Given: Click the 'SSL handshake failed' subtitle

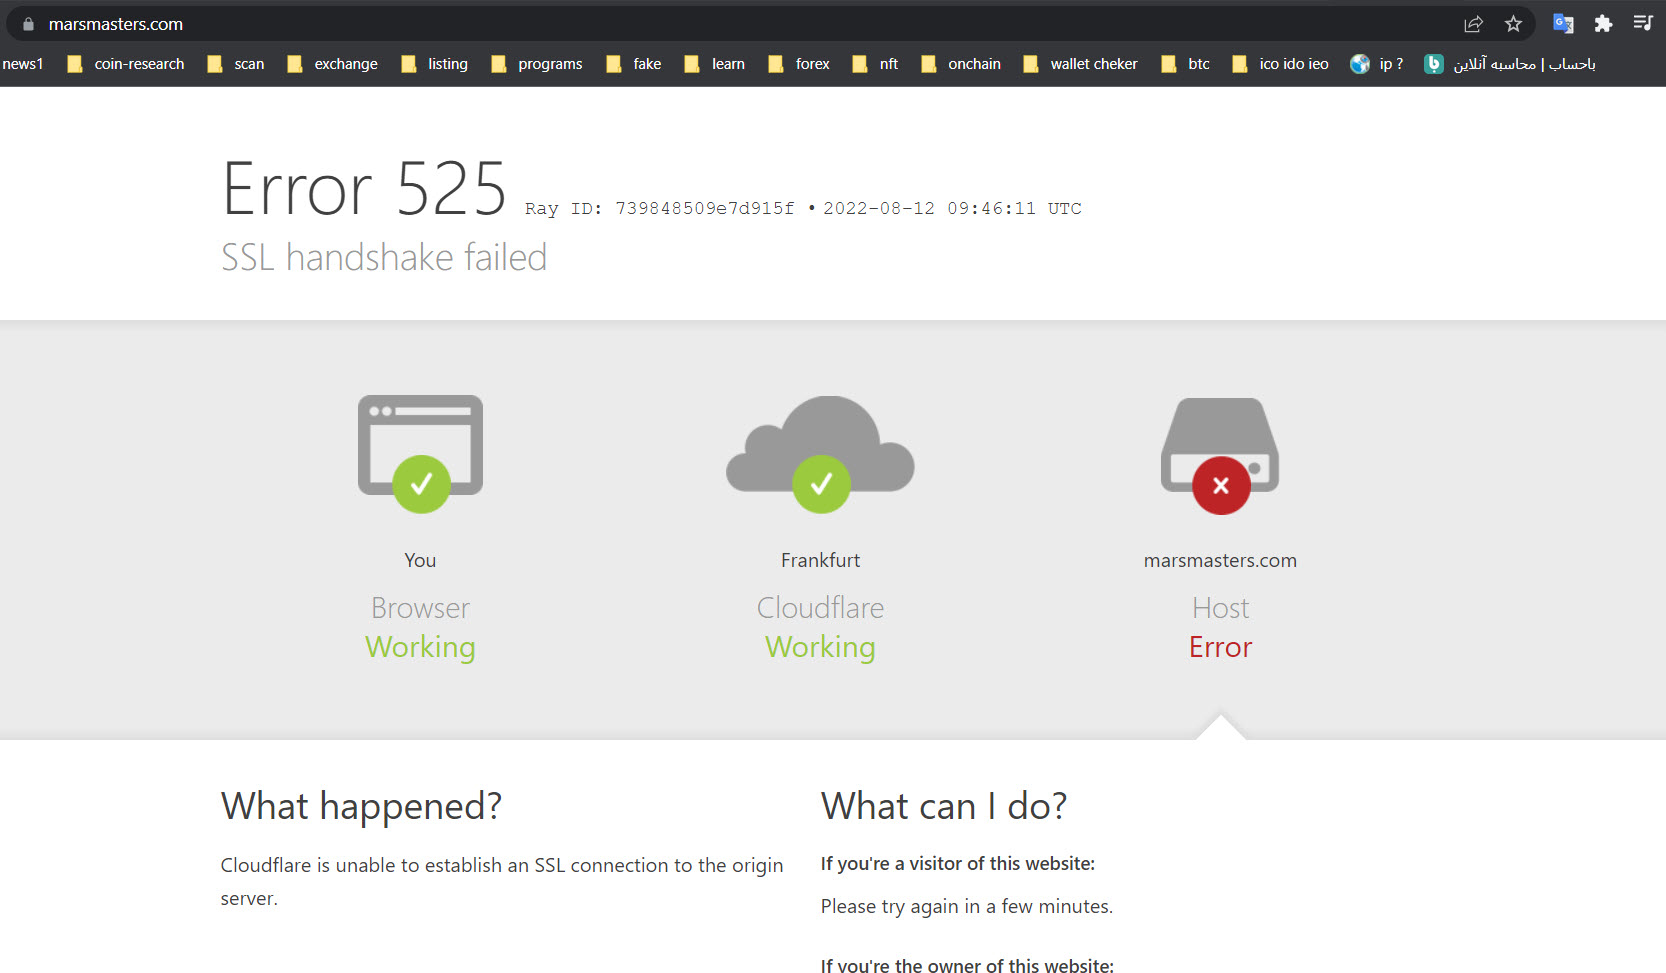Looking at the screenshot, I should pyautogui.click(x=384, y=257).
